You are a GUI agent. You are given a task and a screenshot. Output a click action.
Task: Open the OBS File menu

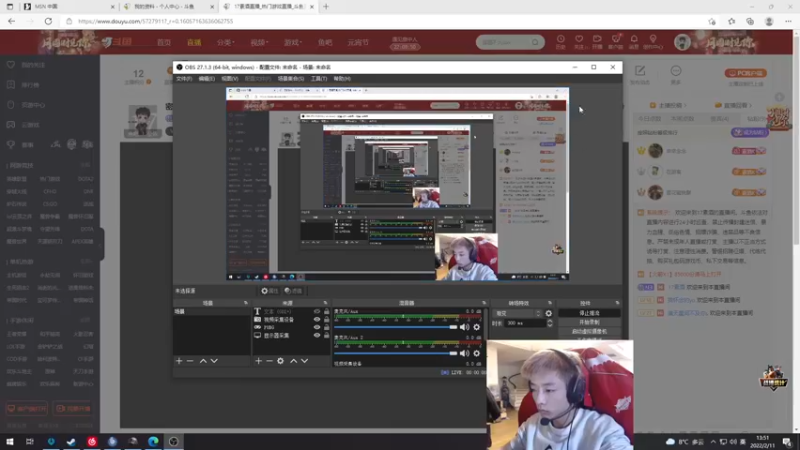[x=184, y=79]
